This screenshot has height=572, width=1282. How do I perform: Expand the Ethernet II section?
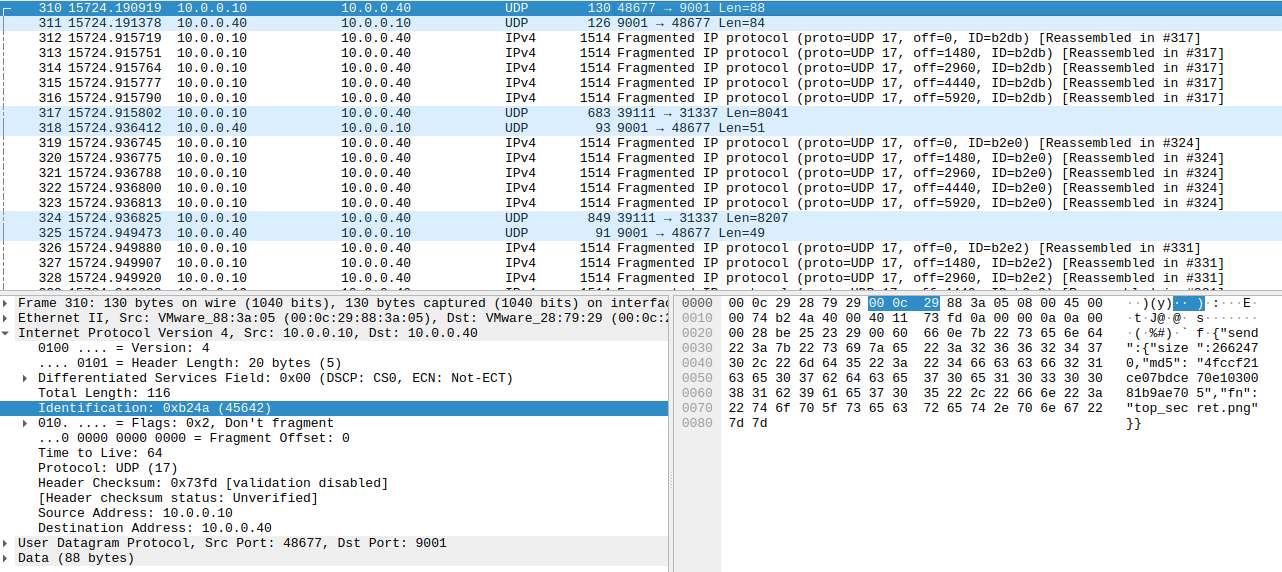coord(8,318)
